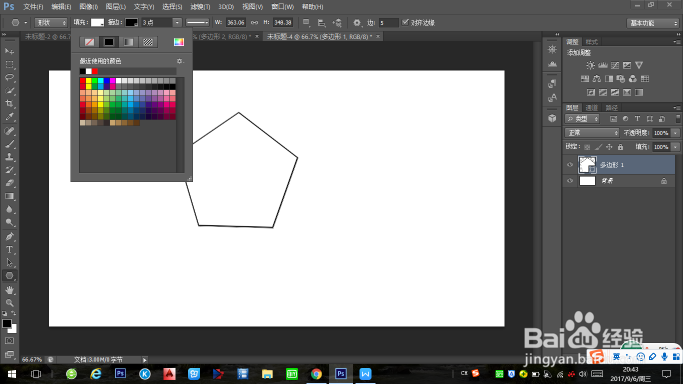Toggle the align edges checkbox
This screenshot has width=683, height=384.
[405, 22]
